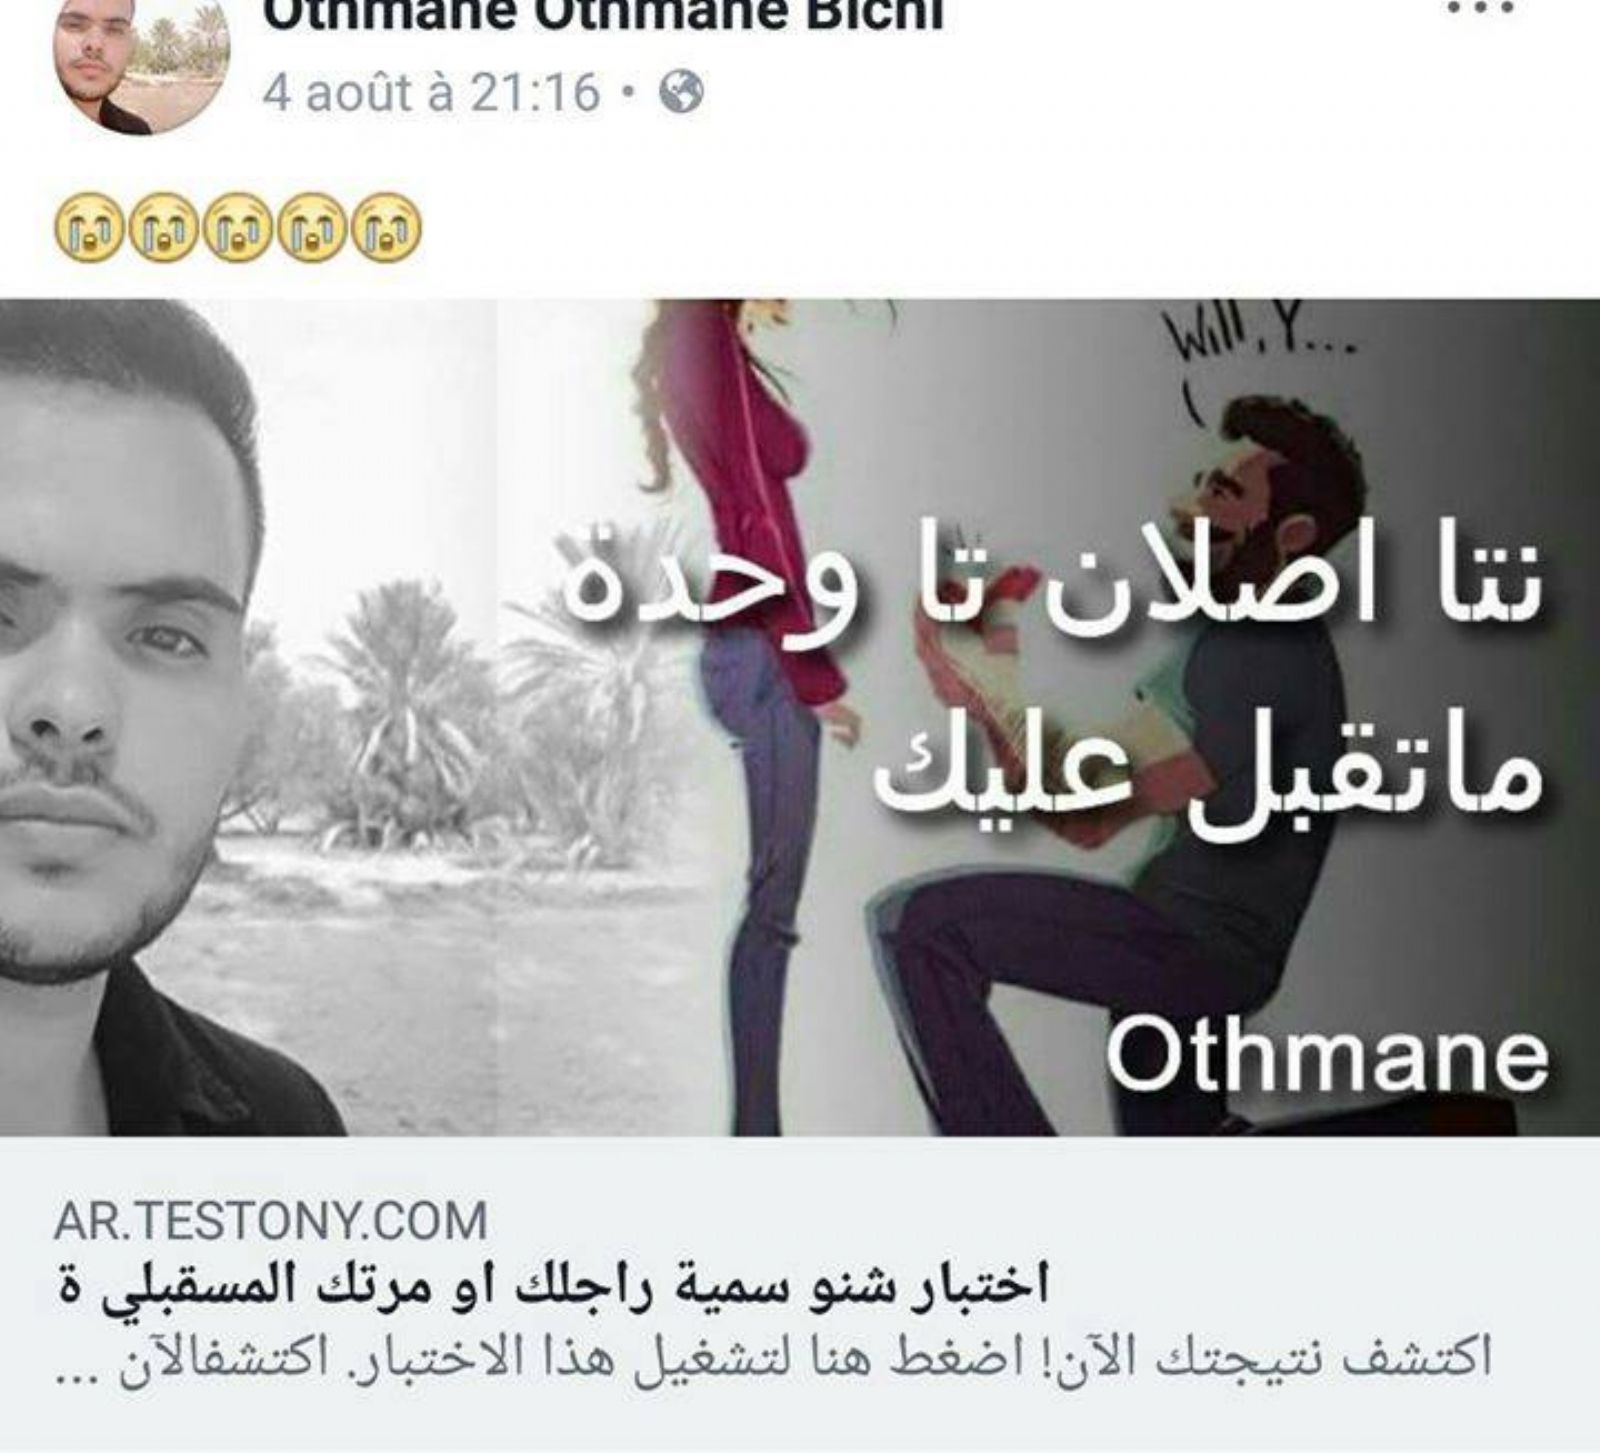The width and height of the screenshot is (1600, 1453).
Task: Click the last crying emoji in the row
Action: pyautogui.click(x=388, y=227)
